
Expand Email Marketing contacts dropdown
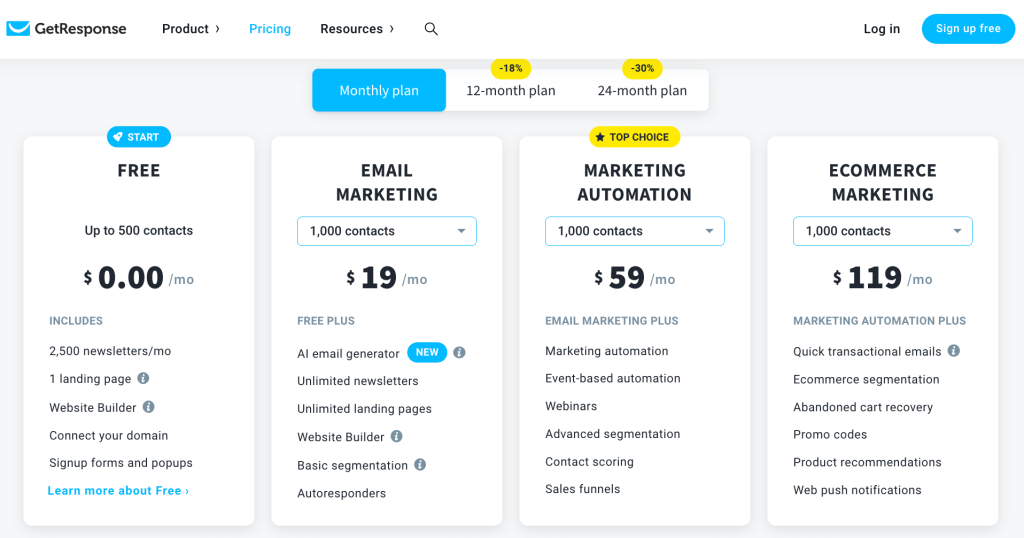click(x=387, y=231)
